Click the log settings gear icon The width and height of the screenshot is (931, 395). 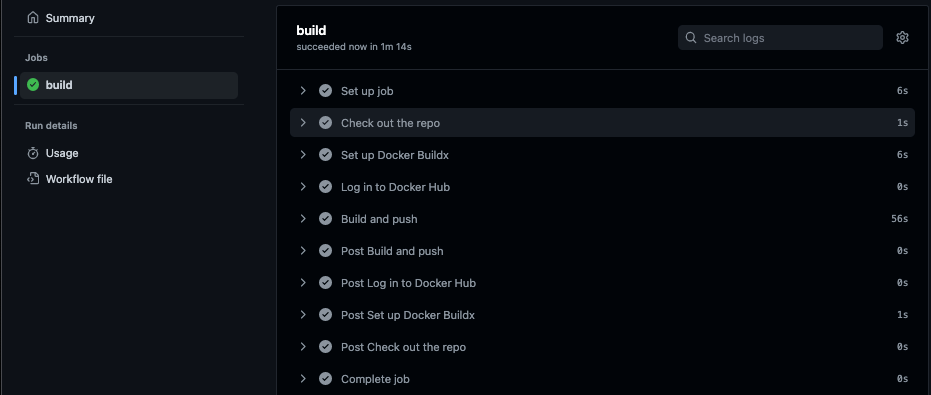(902, 37)
